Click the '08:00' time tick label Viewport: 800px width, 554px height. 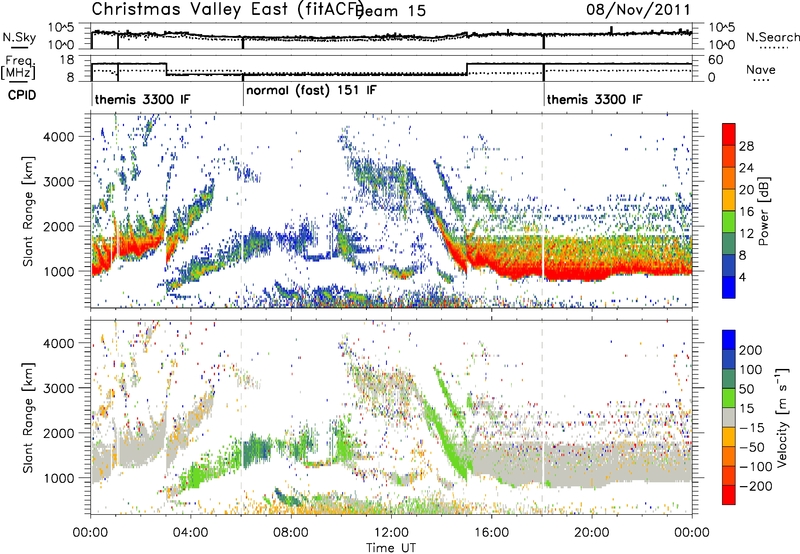(291, 533)
